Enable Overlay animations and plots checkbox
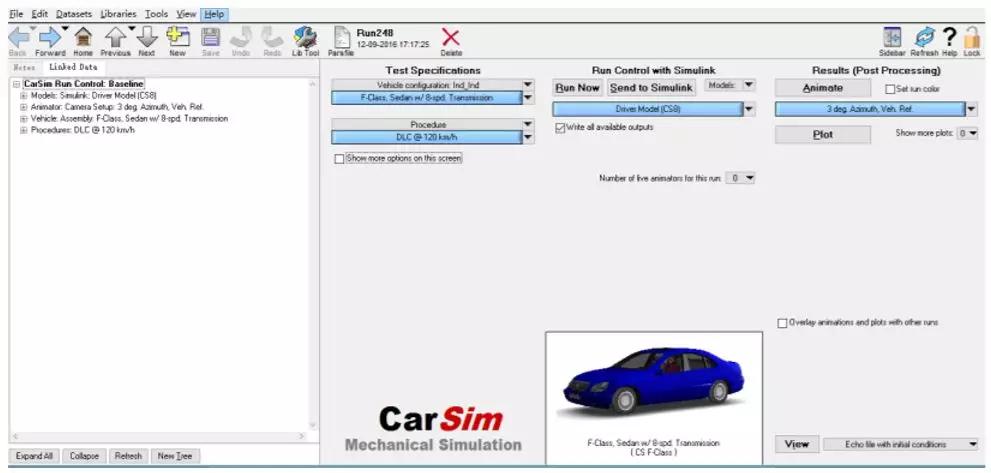The height and width of the screenshot is (473, 991). coord(782,323)
